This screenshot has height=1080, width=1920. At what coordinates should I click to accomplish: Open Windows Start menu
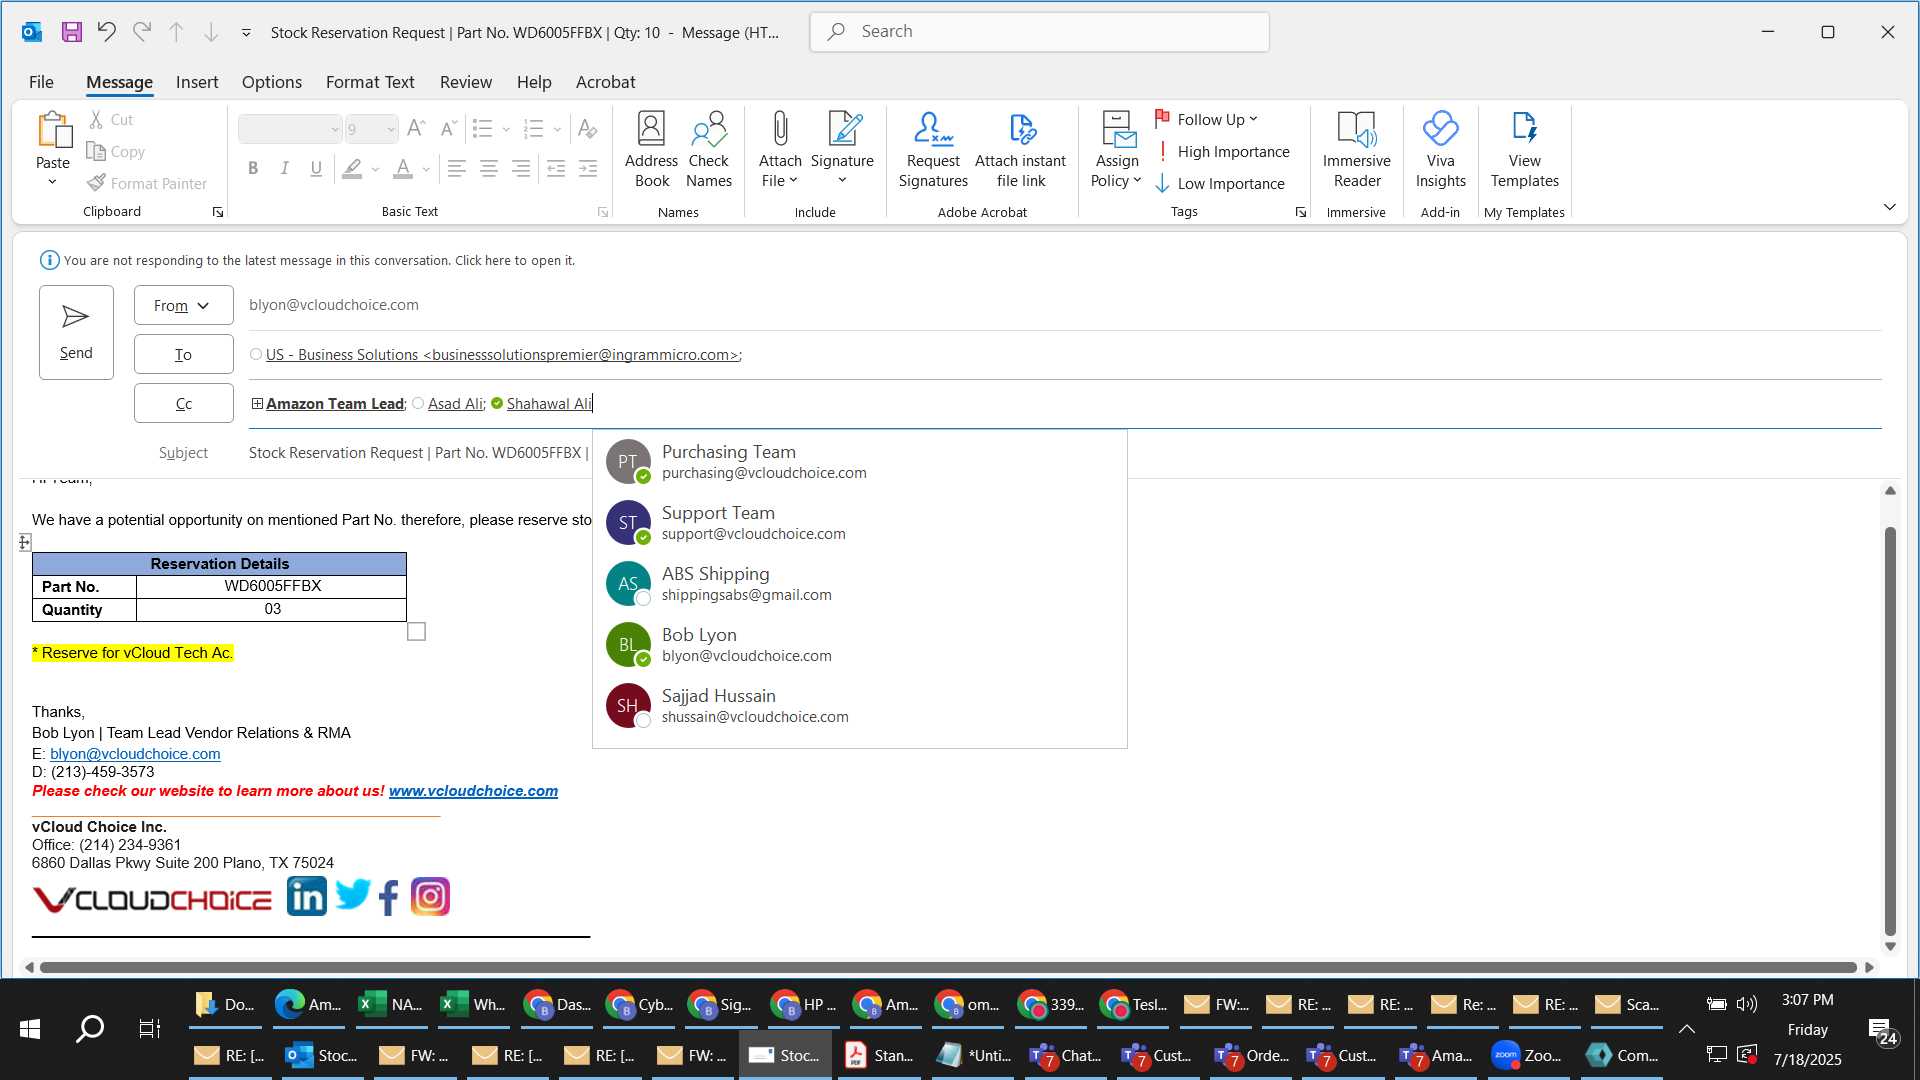[30, 1028]
